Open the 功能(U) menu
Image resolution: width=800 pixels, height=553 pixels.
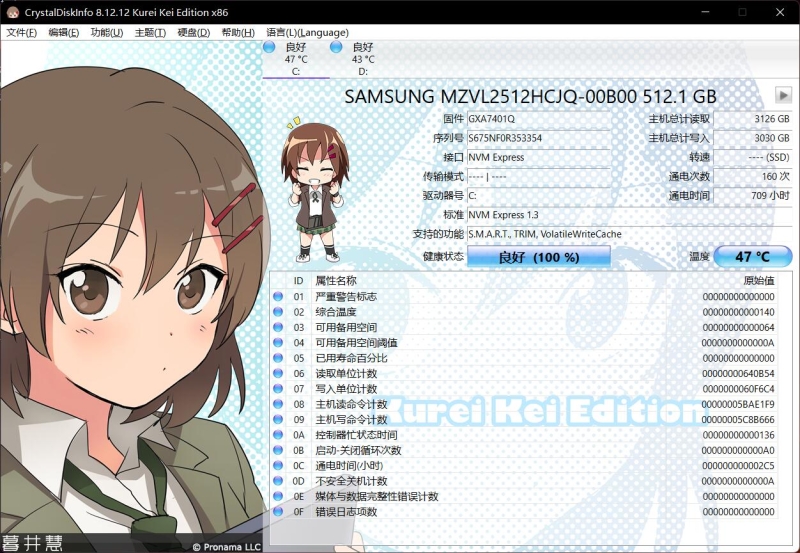pos(107,33)
